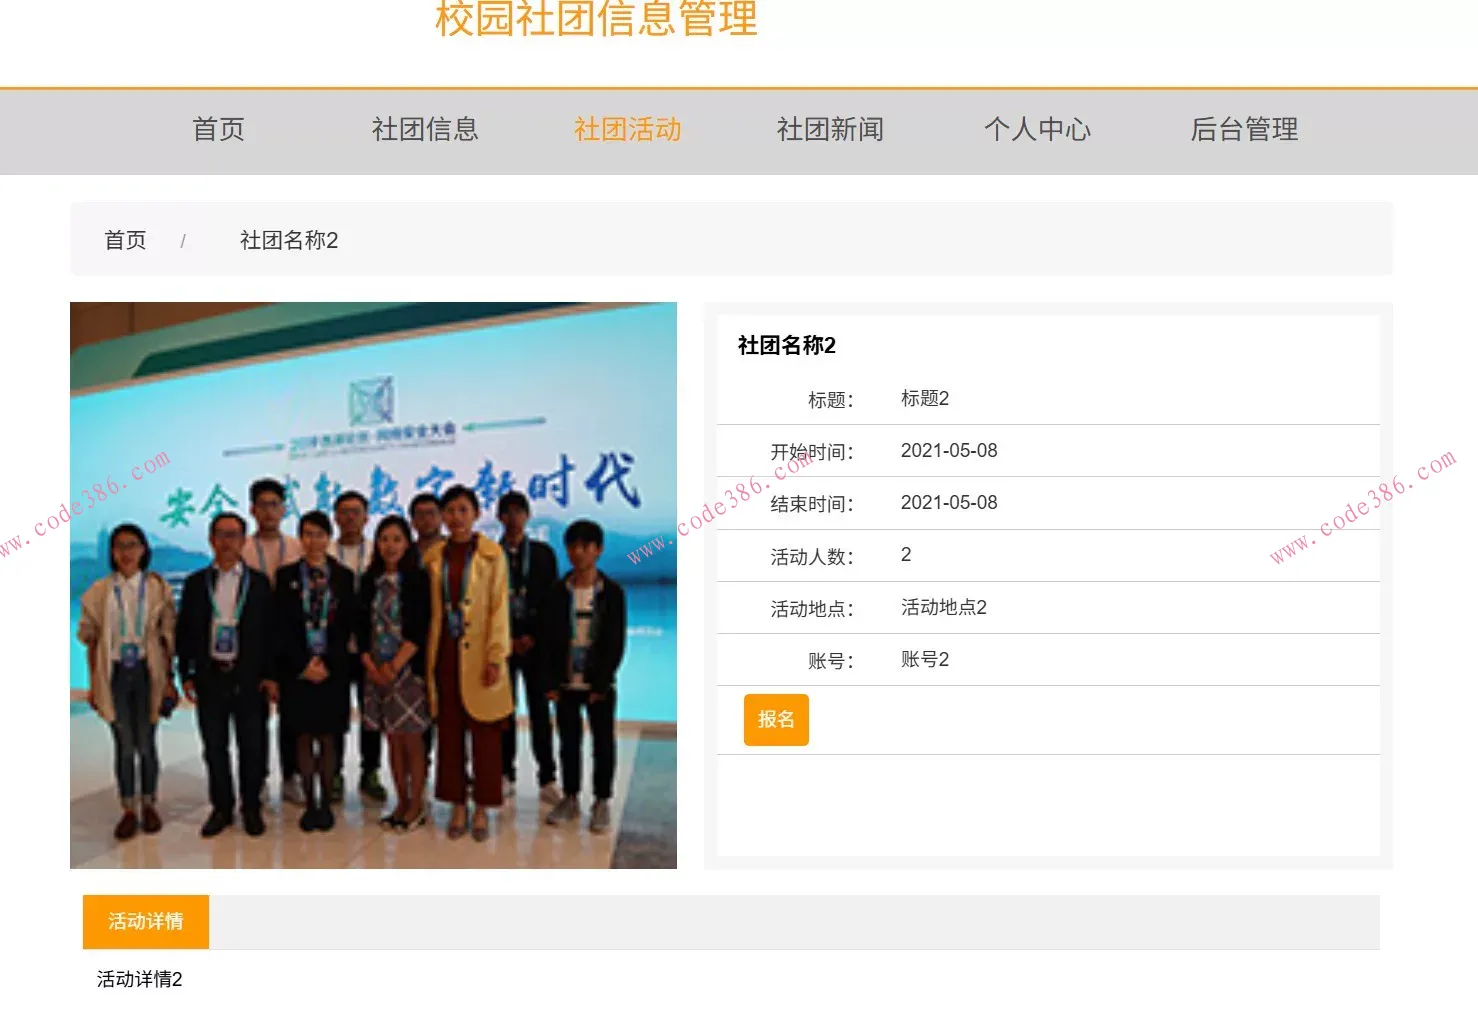Click the 校园社团信息管理 site title
Image resolution: width=1478 pixels, height=1011 pixels.
pos(596,20)
